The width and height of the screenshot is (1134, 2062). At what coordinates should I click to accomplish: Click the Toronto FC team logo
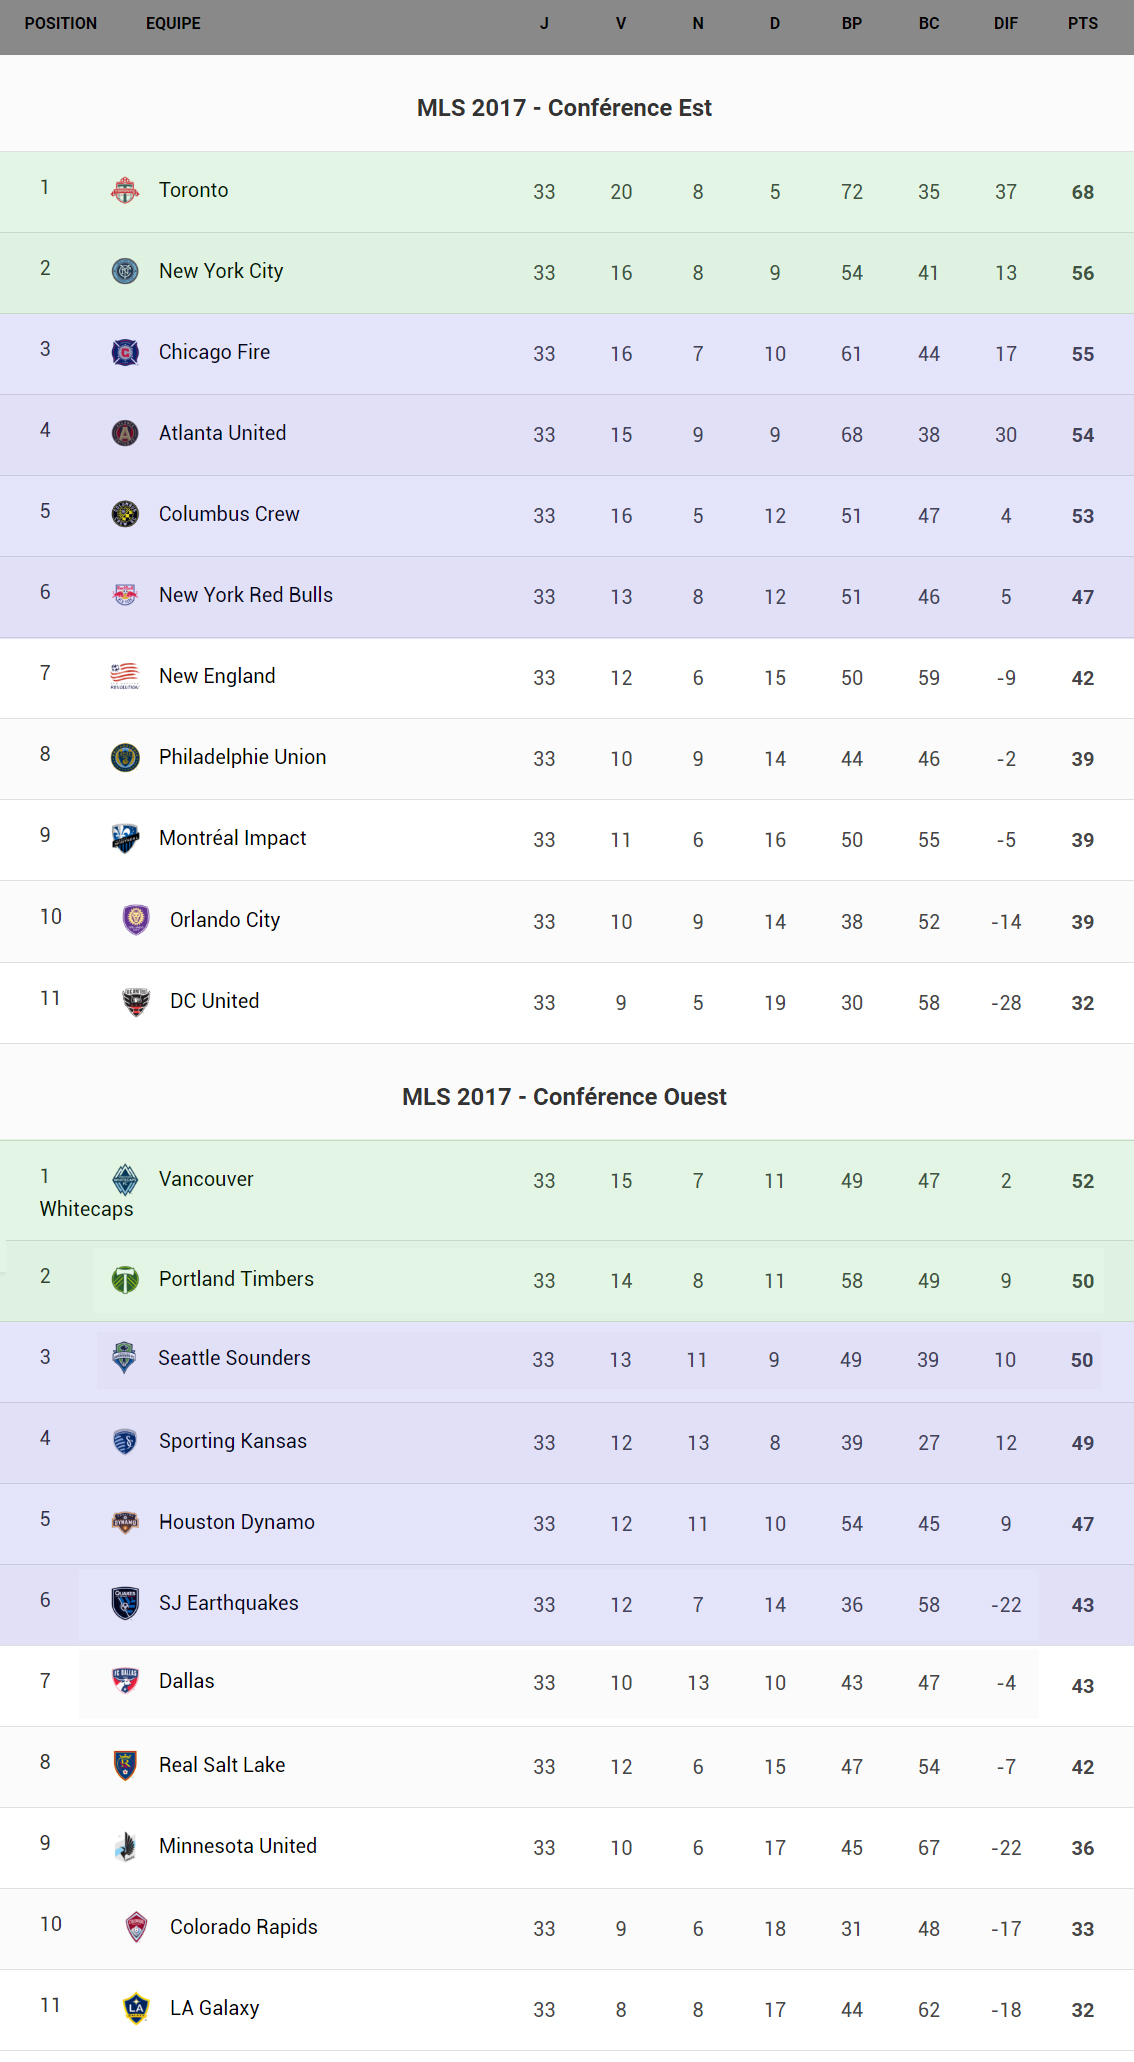point(125,190)
